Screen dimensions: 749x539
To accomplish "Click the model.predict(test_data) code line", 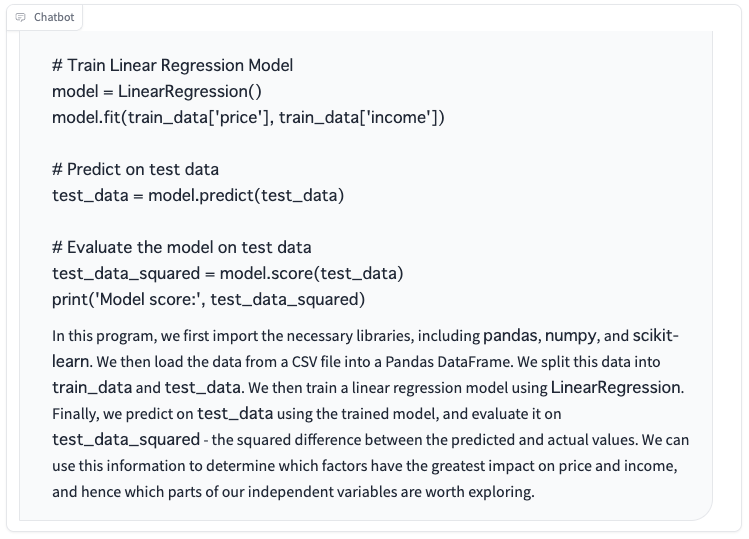I will coord(198,195).
